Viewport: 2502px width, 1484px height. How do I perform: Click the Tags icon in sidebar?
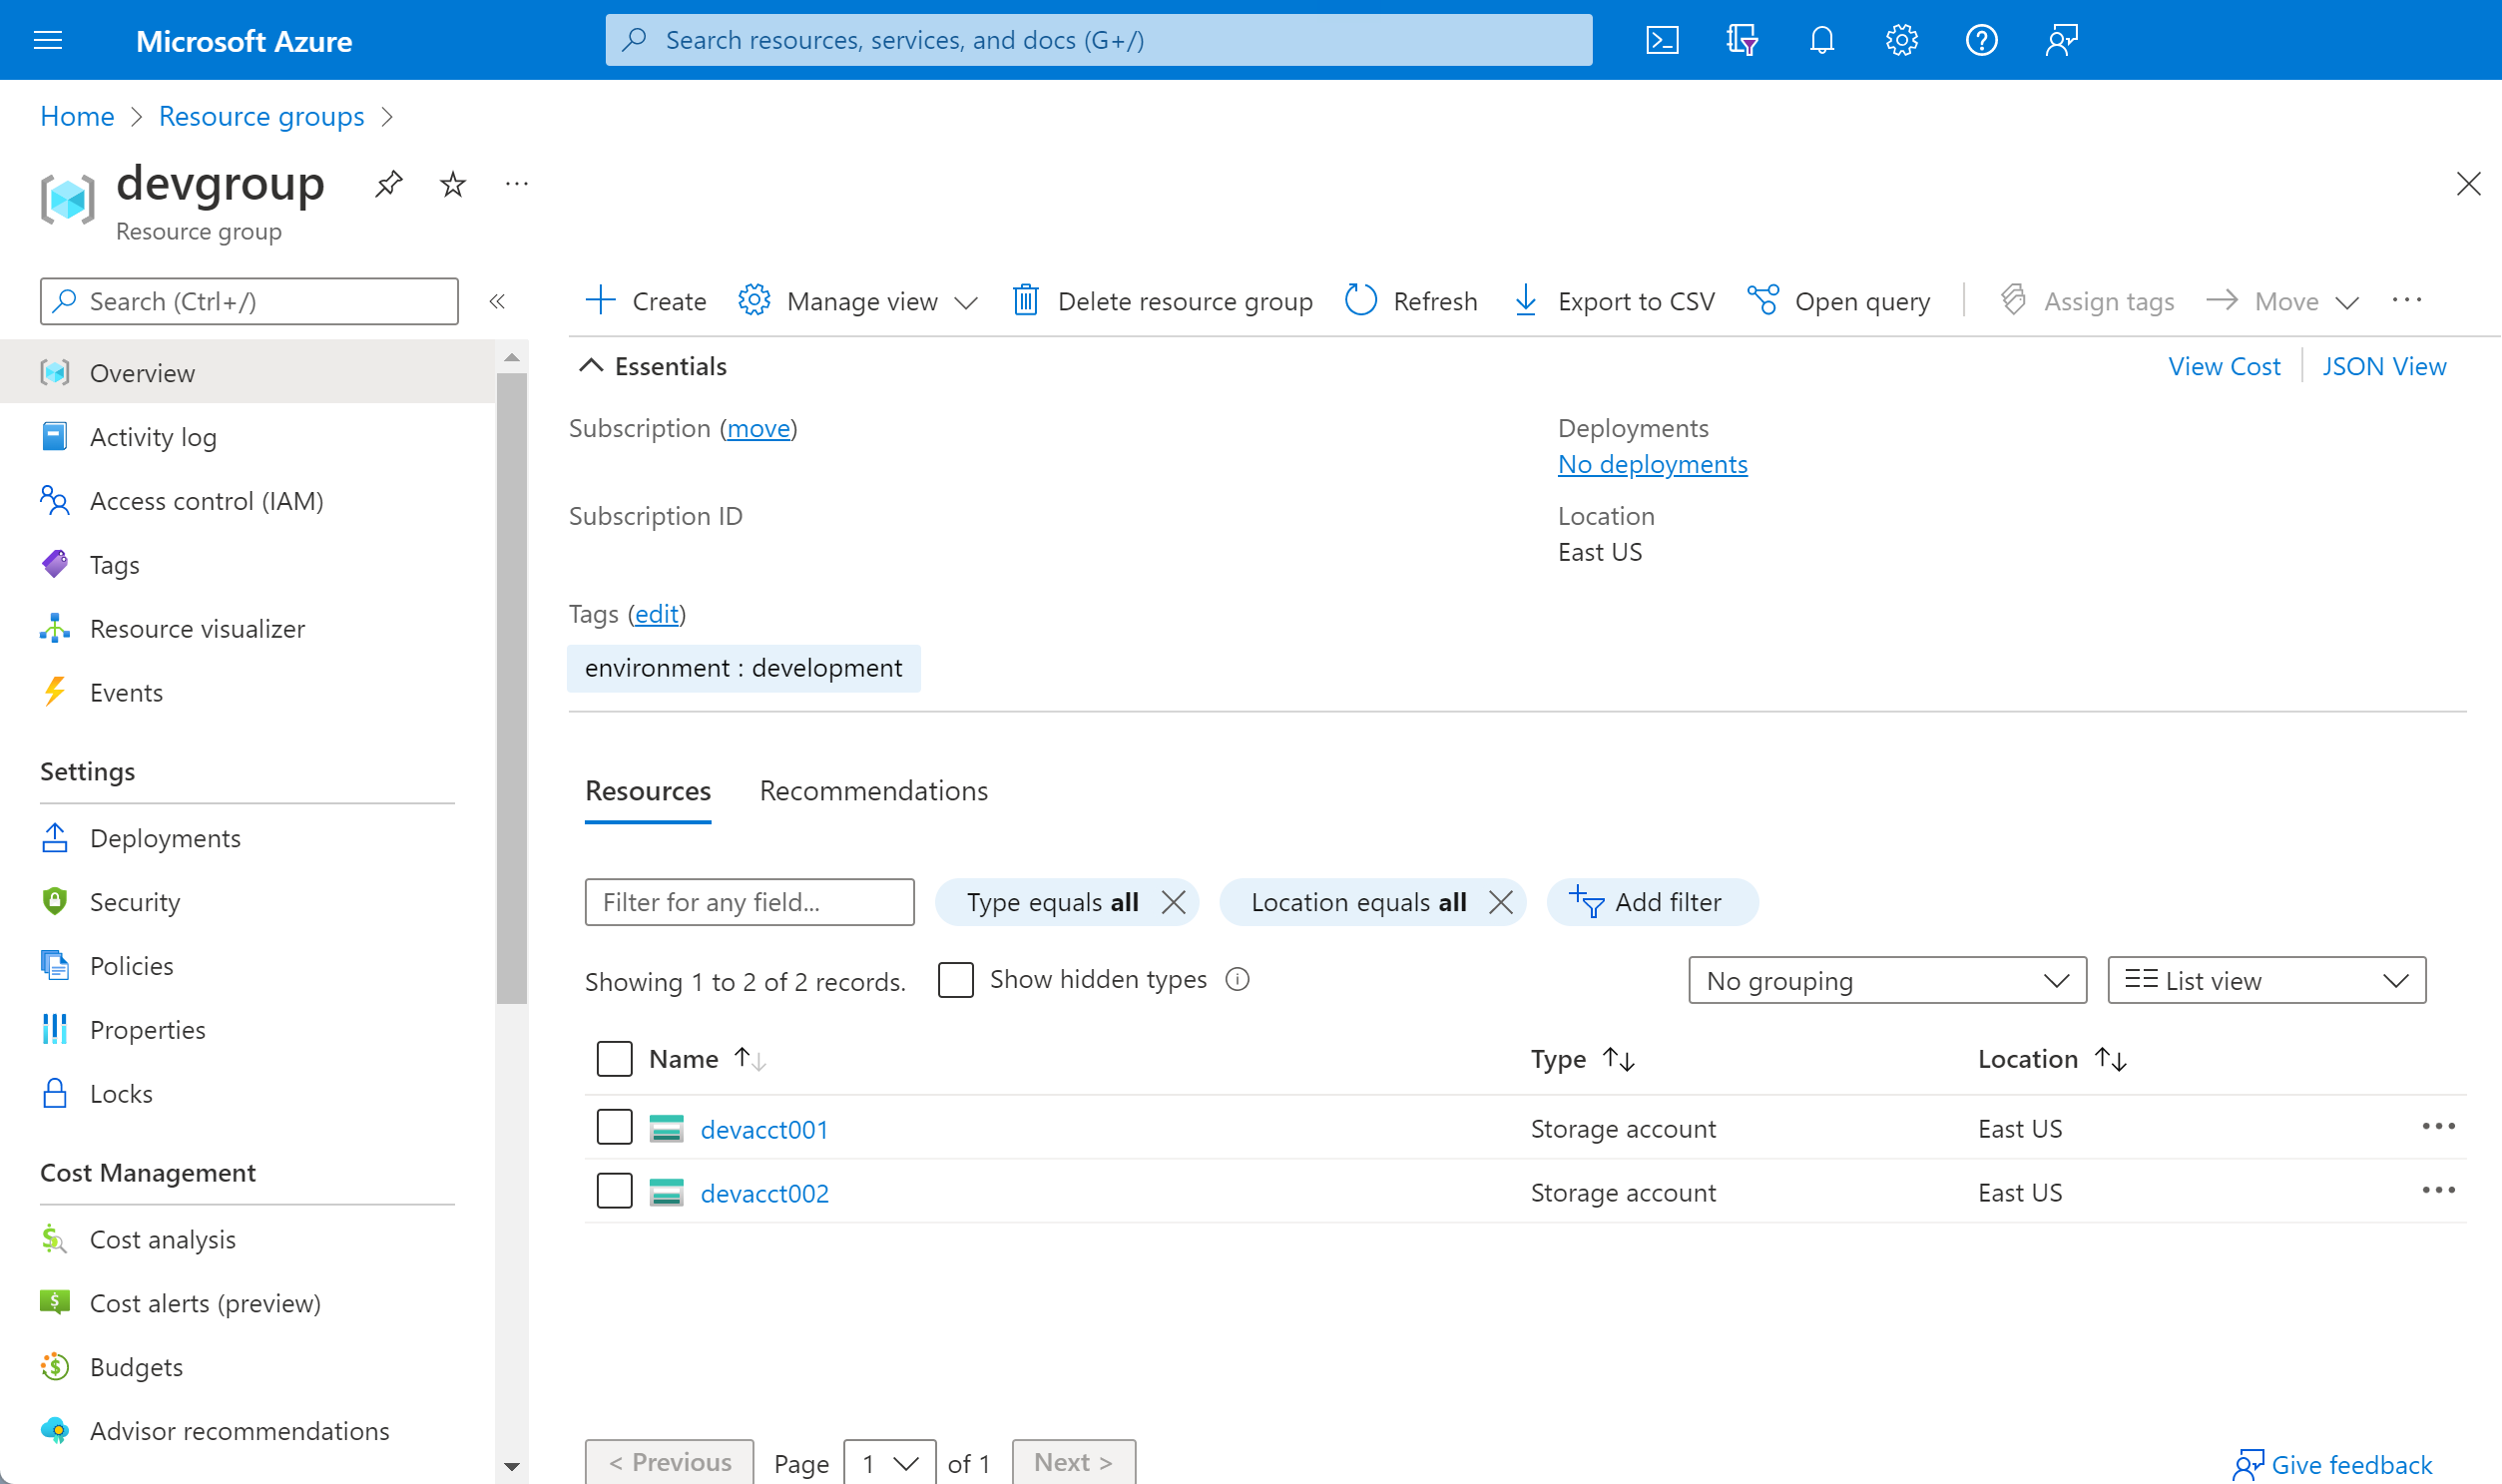[x=58, y=564]
